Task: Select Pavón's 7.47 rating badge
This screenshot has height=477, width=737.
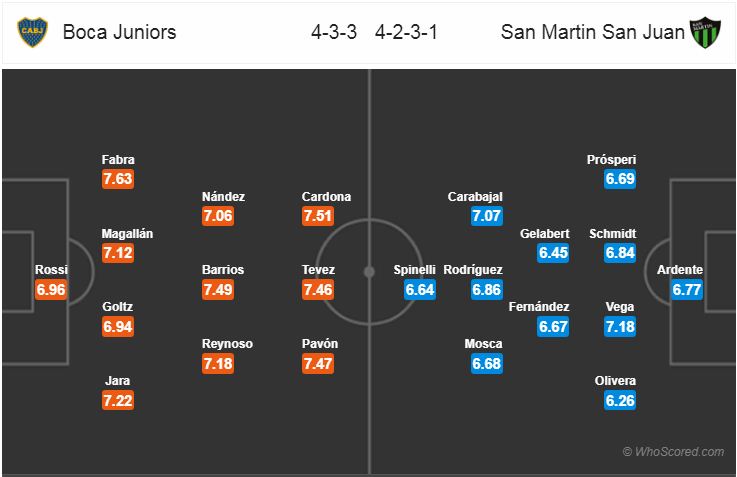Action: 318,364
